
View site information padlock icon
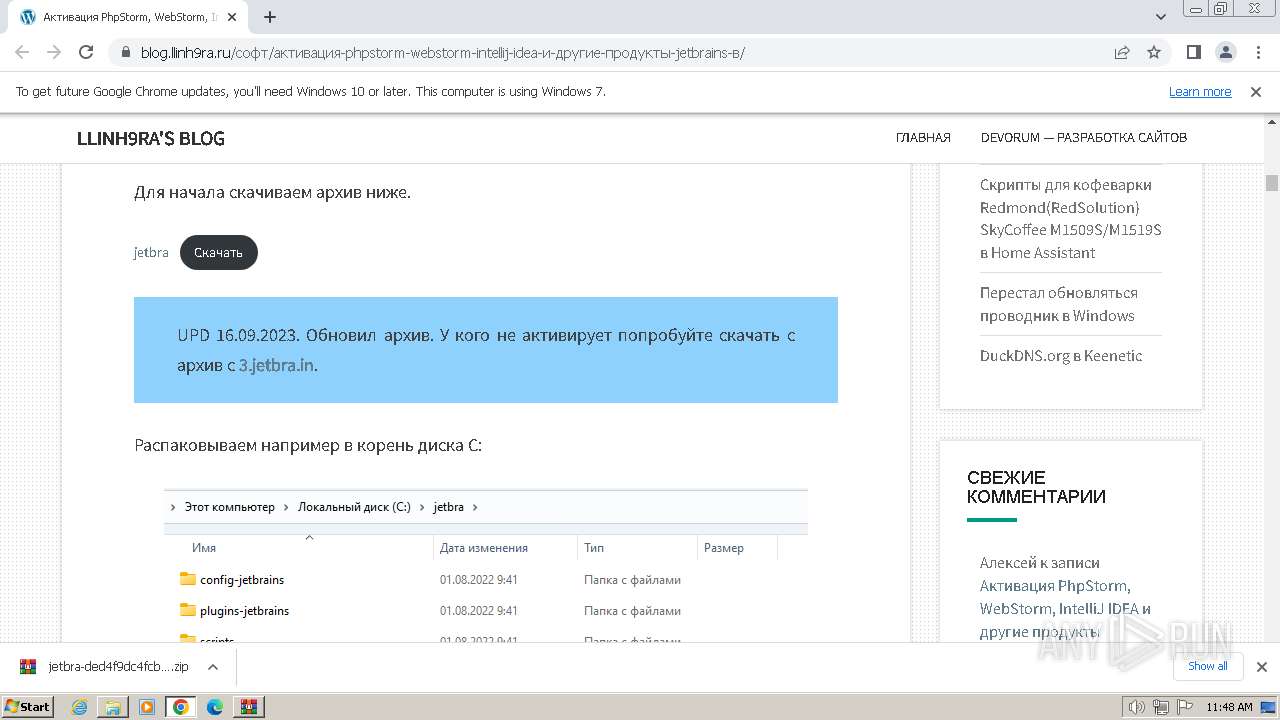[126, 53]
